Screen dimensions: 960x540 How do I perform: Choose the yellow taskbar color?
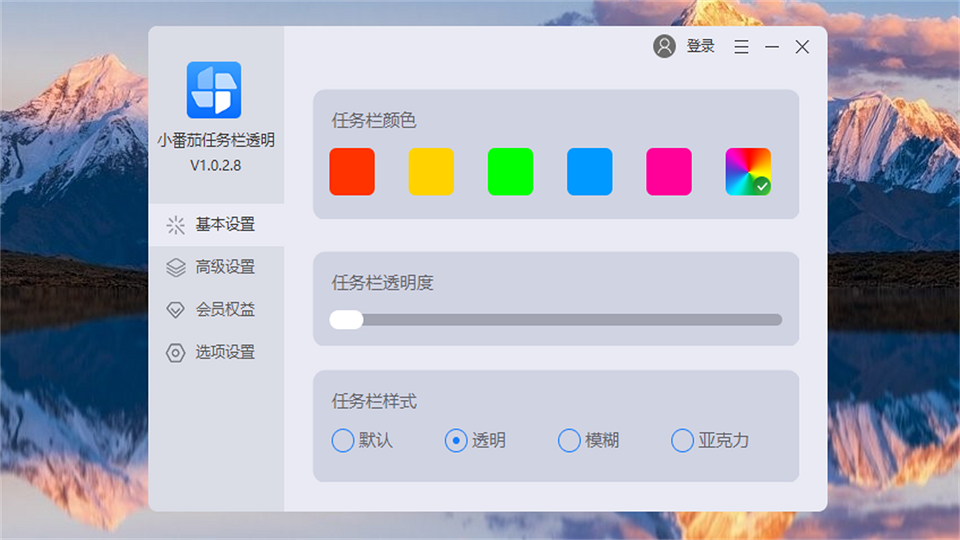point(431,171)
